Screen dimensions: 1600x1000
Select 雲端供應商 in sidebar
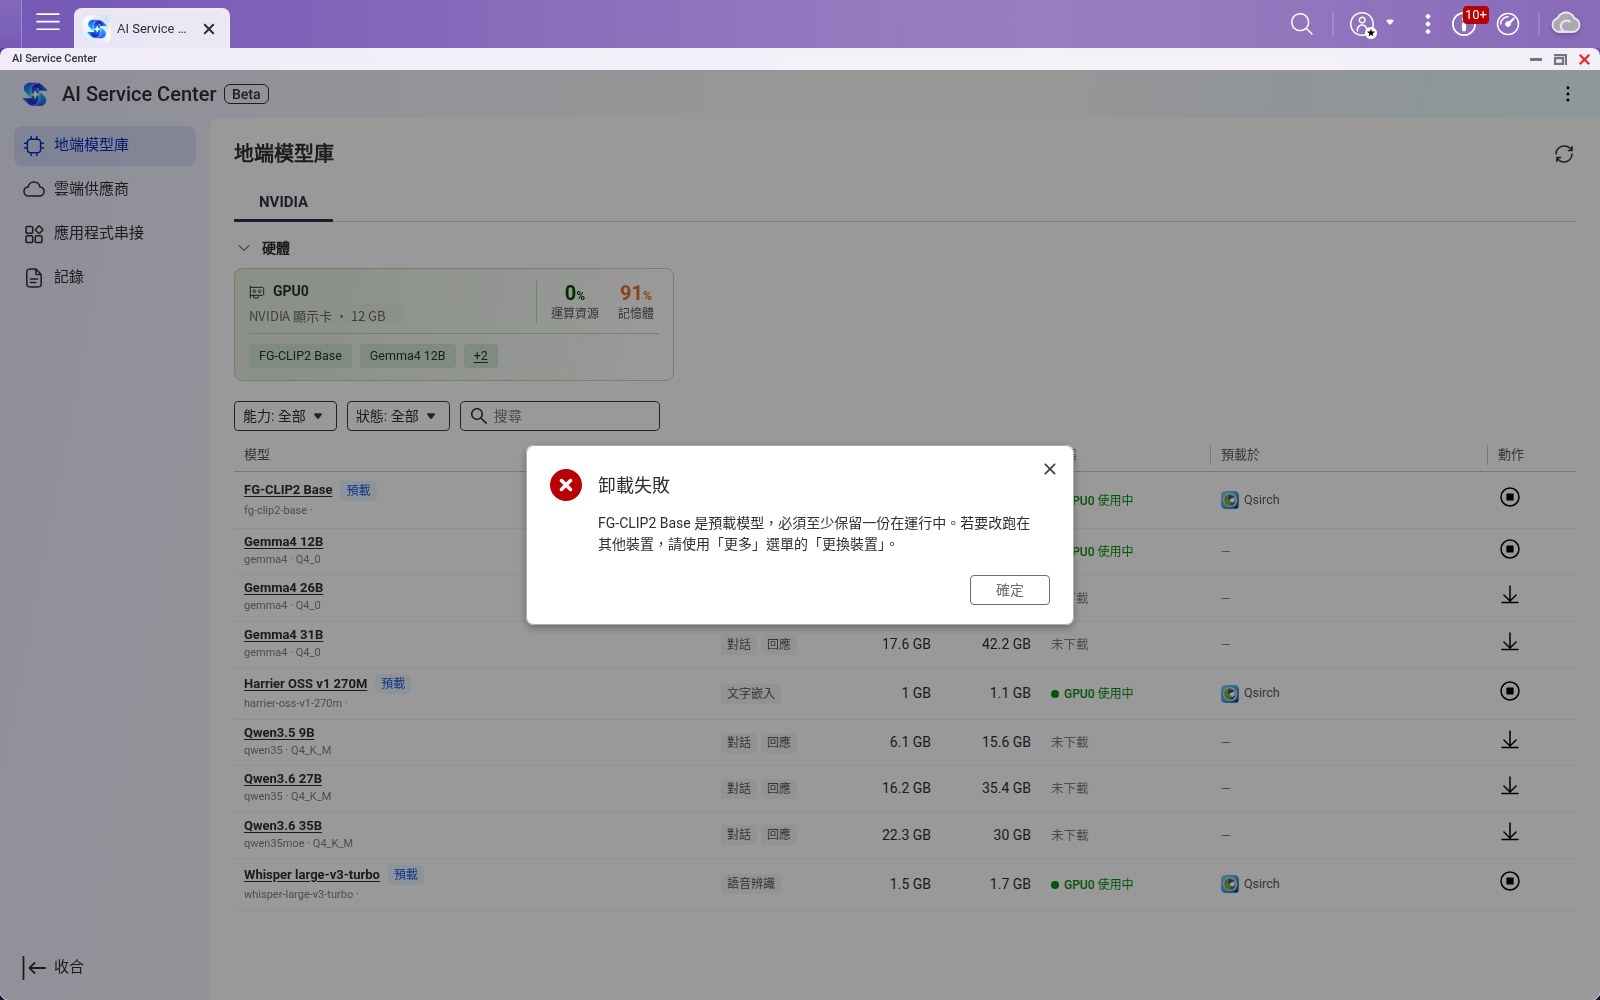tap(105, 189)
